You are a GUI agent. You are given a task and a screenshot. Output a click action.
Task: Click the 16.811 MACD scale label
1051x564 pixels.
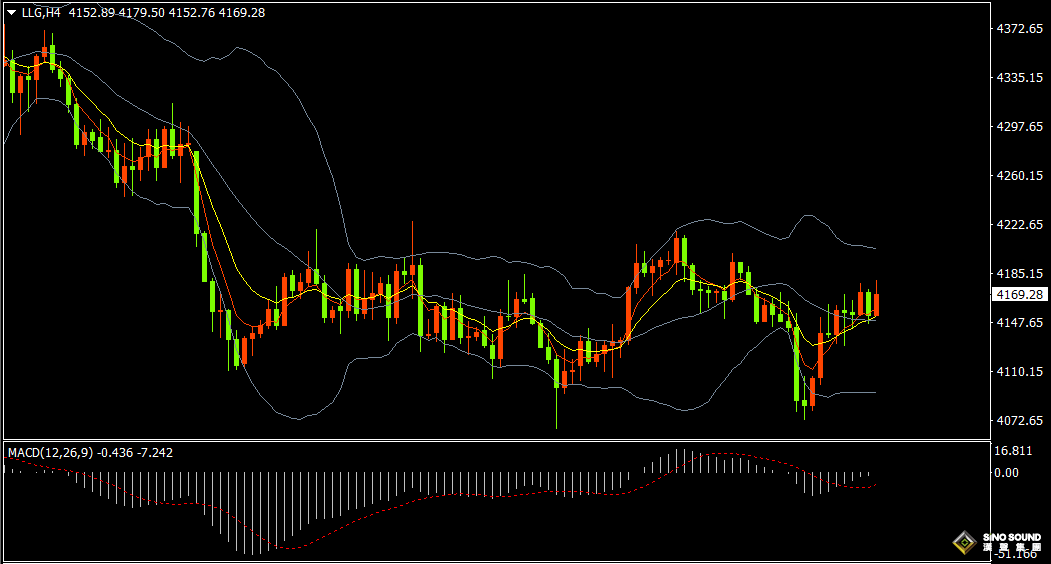point(1013,451)
